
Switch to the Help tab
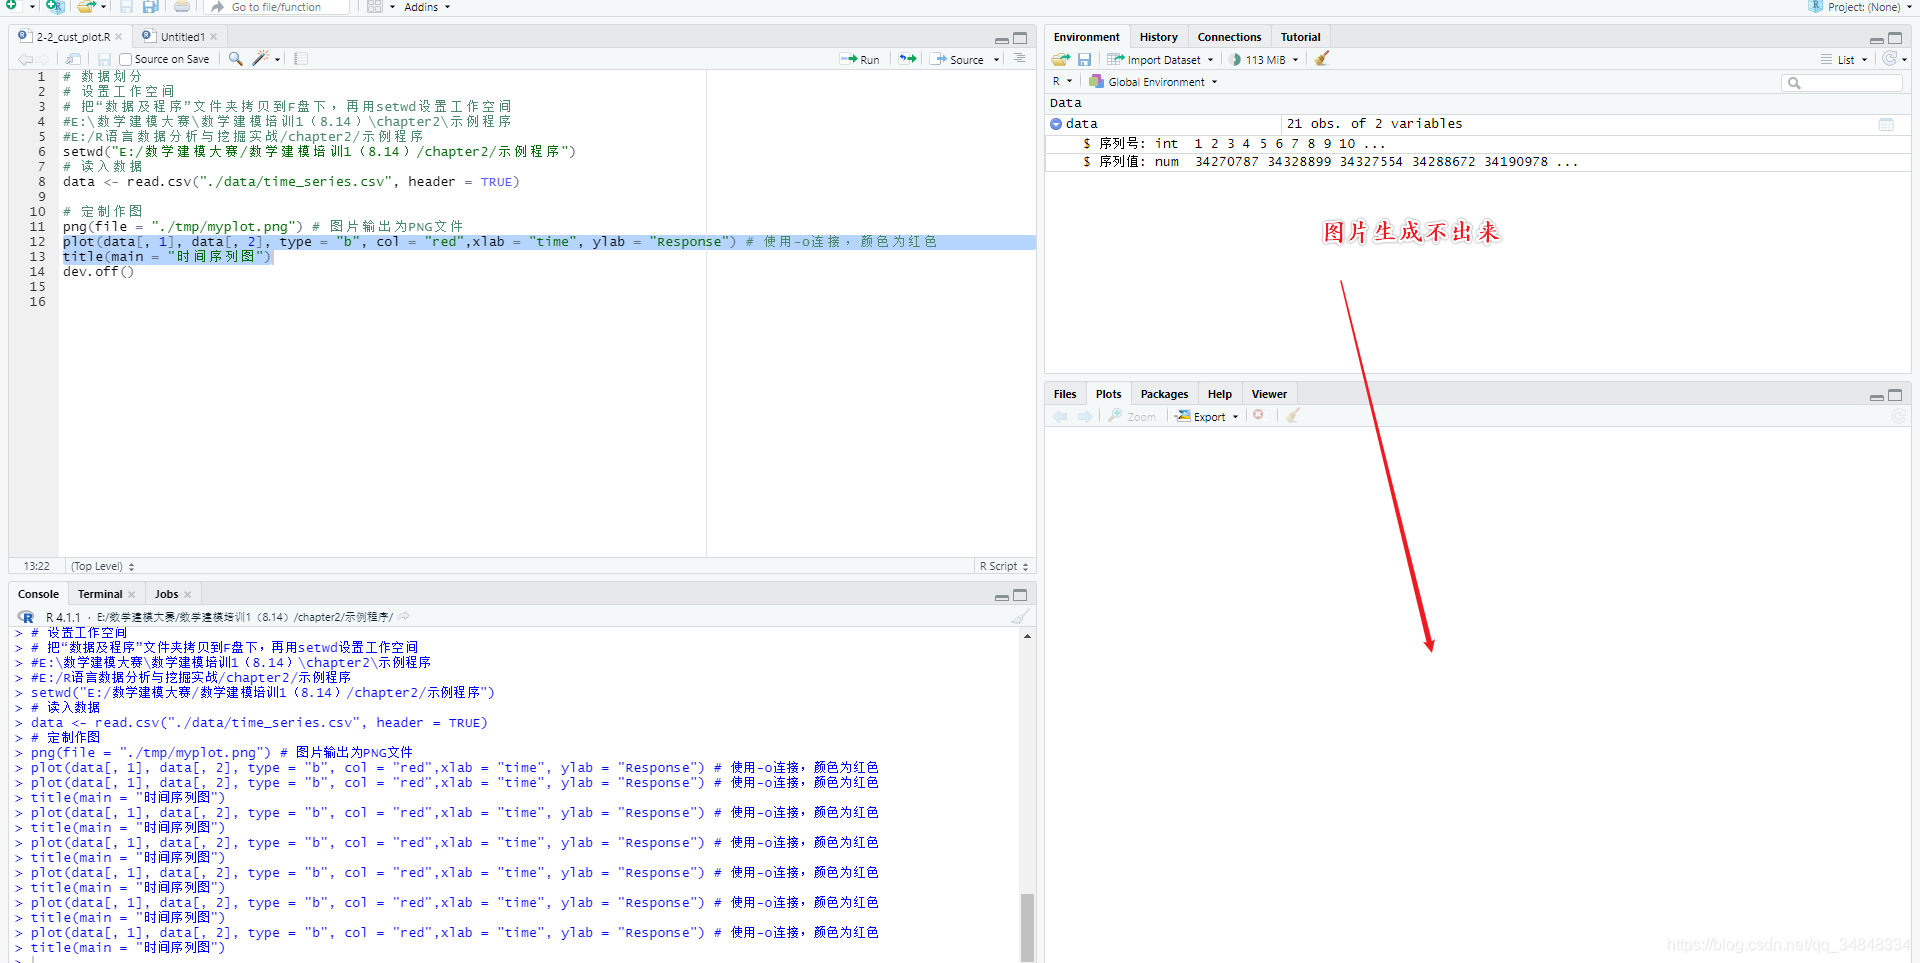point(1219,394)
